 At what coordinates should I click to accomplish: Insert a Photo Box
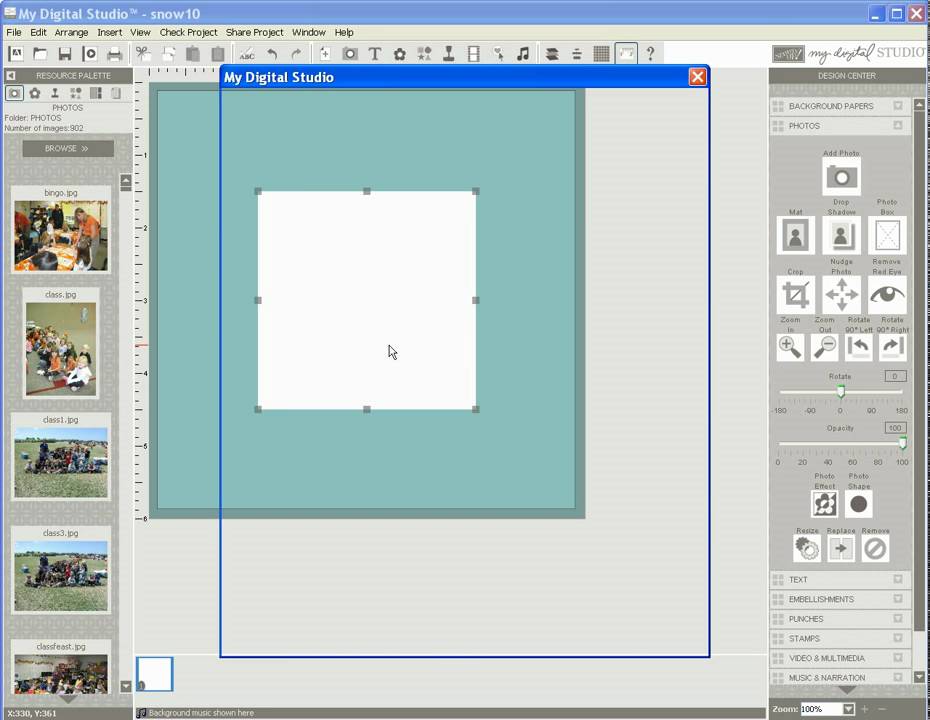[887, 235]
